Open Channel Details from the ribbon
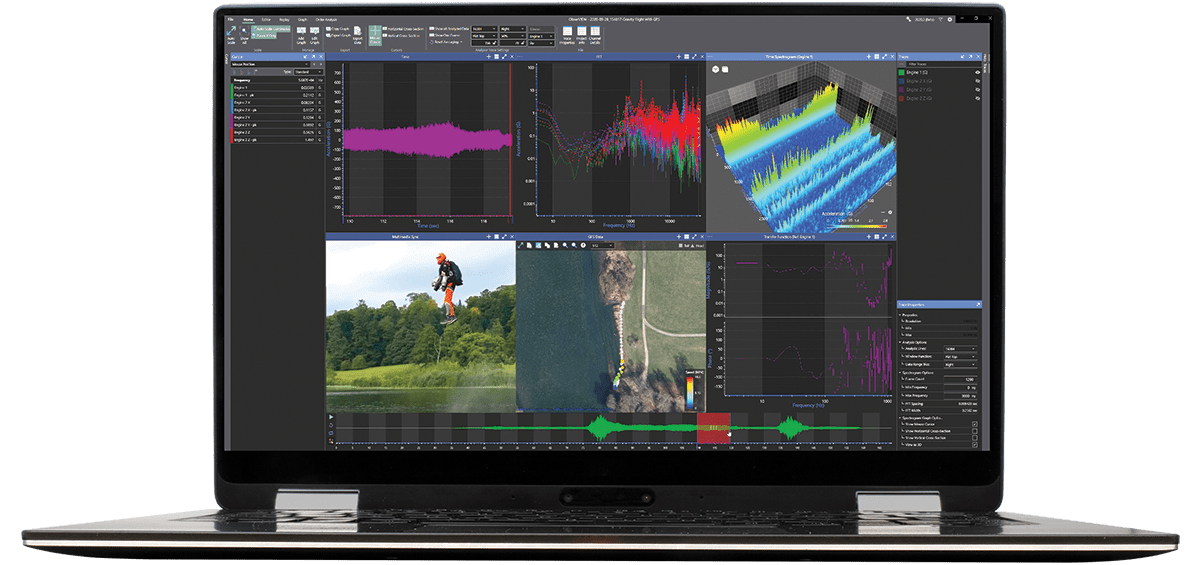The image size is (1200, 565). pyautogui.click(x=595, y=34)
